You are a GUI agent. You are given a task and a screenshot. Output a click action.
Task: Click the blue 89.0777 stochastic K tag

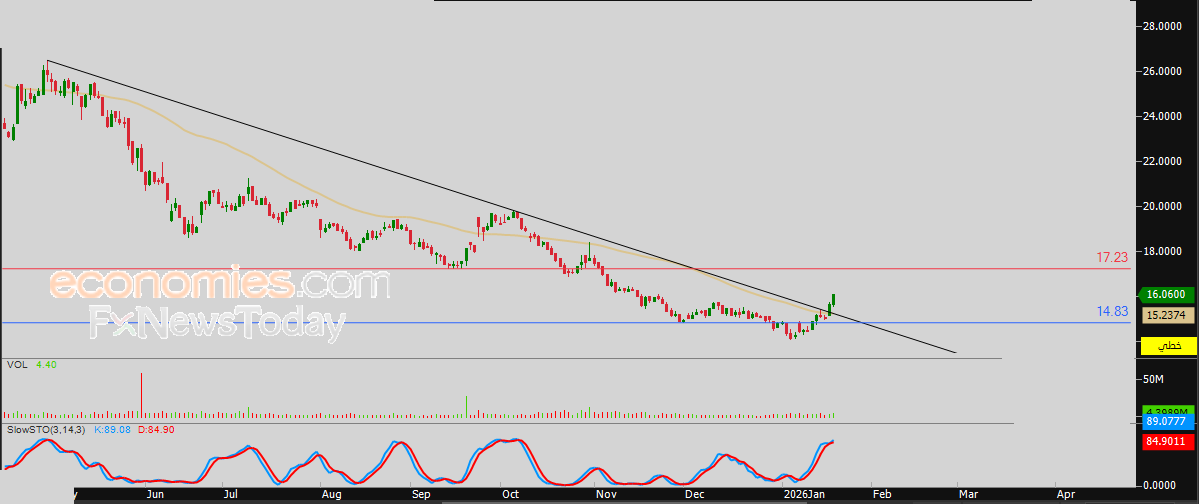(1167, 423)
